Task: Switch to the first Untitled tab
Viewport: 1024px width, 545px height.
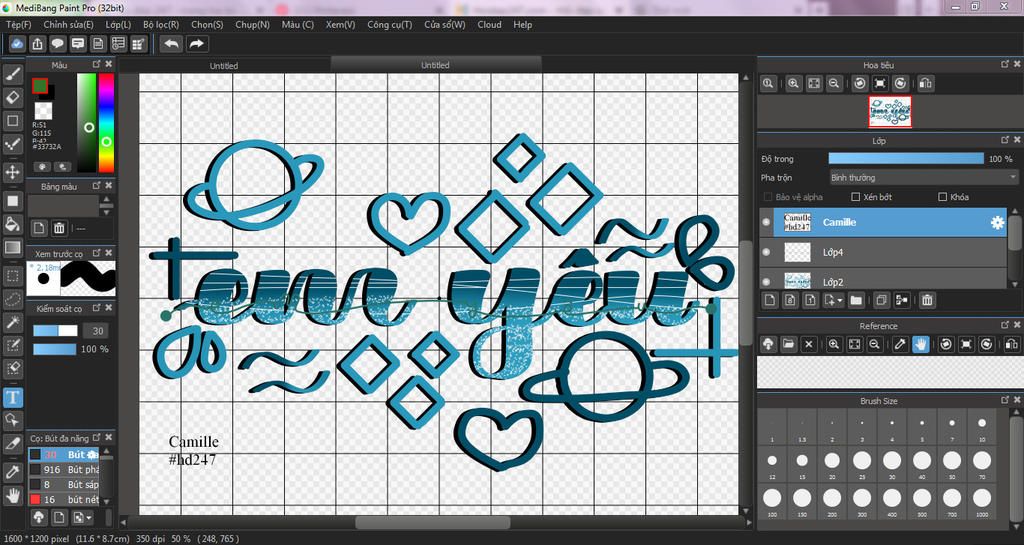Action: [x=224, y=65]
